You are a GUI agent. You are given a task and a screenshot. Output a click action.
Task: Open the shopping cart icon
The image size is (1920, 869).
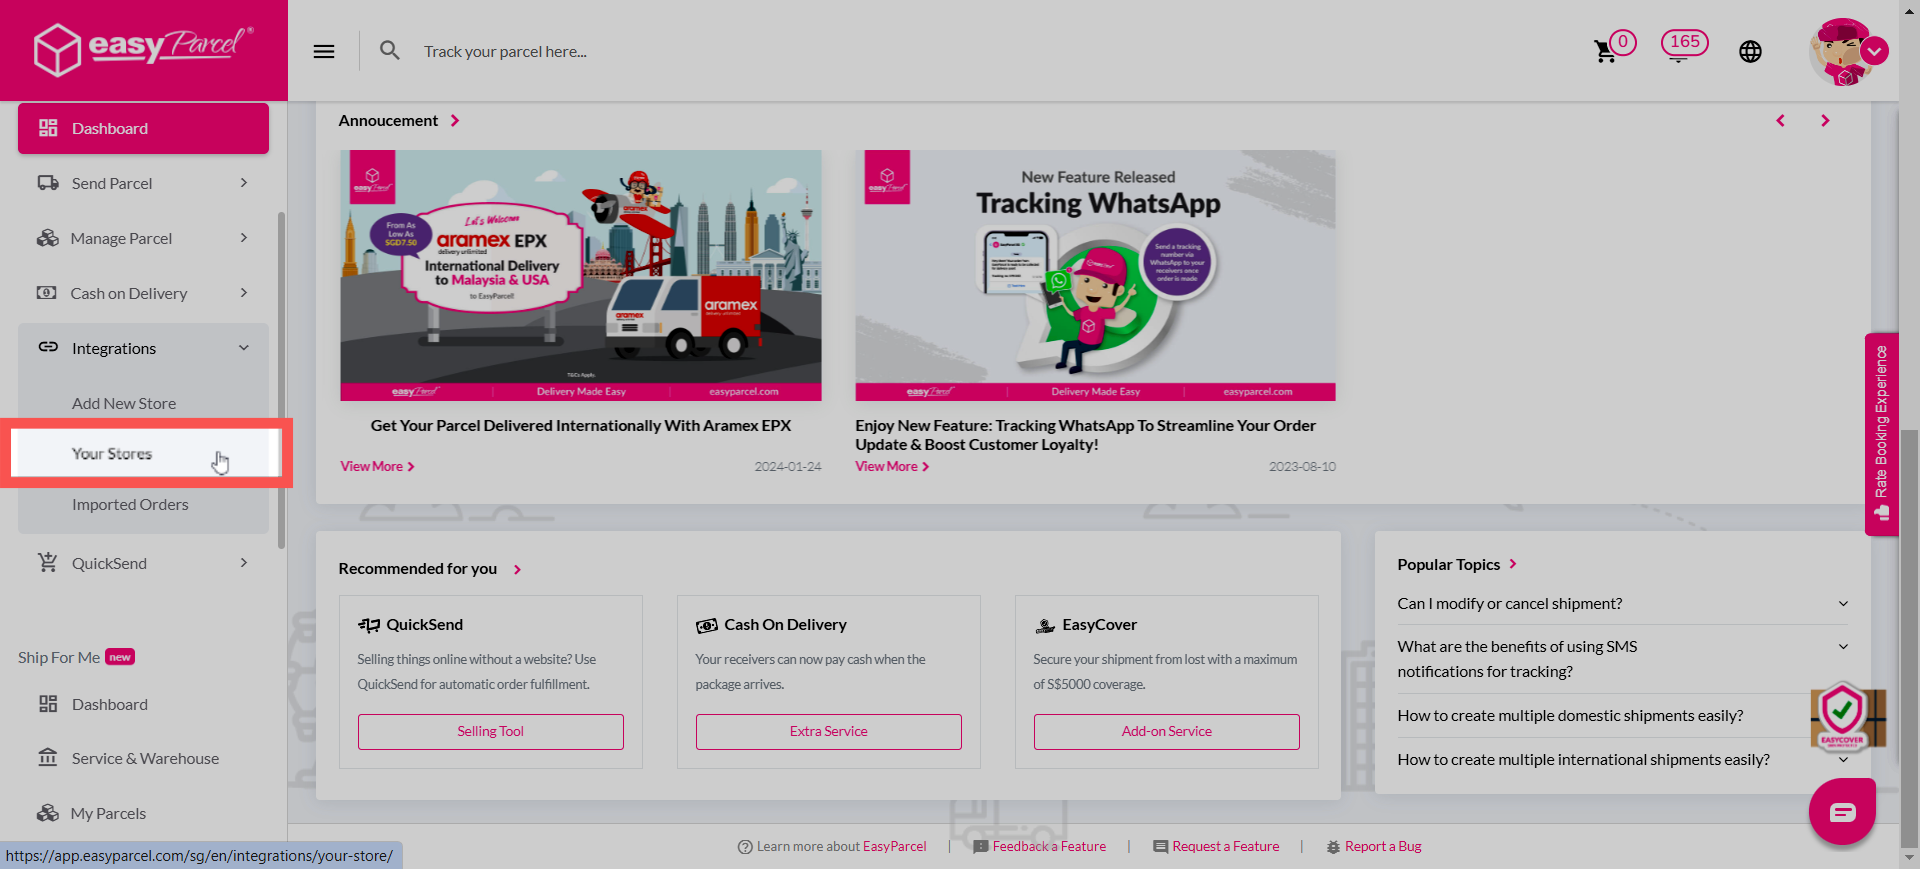click(1606, 51)
